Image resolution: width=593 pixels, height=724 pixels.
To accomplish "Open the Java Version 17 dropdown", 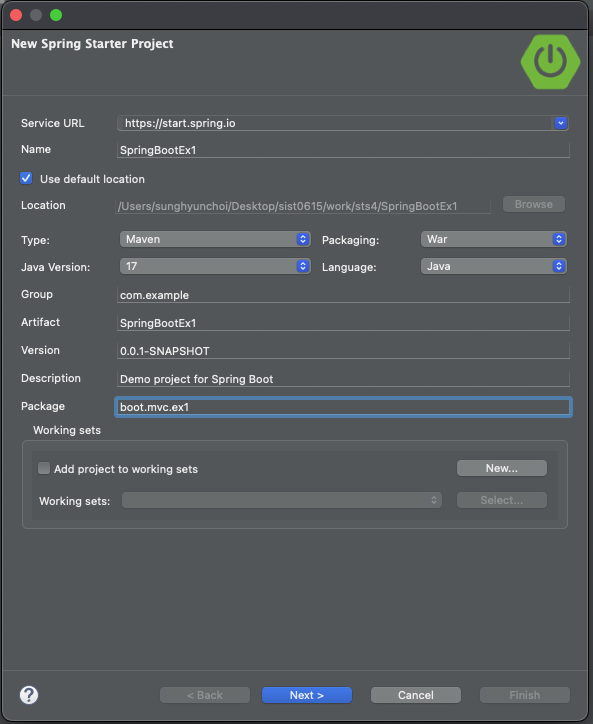I will (215, 266).
